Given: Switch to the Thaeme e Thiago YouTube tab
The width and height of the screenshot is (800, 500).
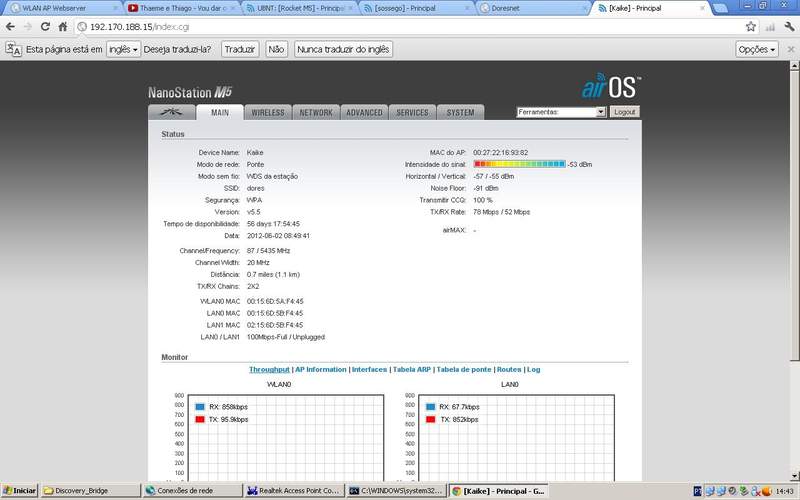Looking at the screenshot, I should [x=181, y=8].
